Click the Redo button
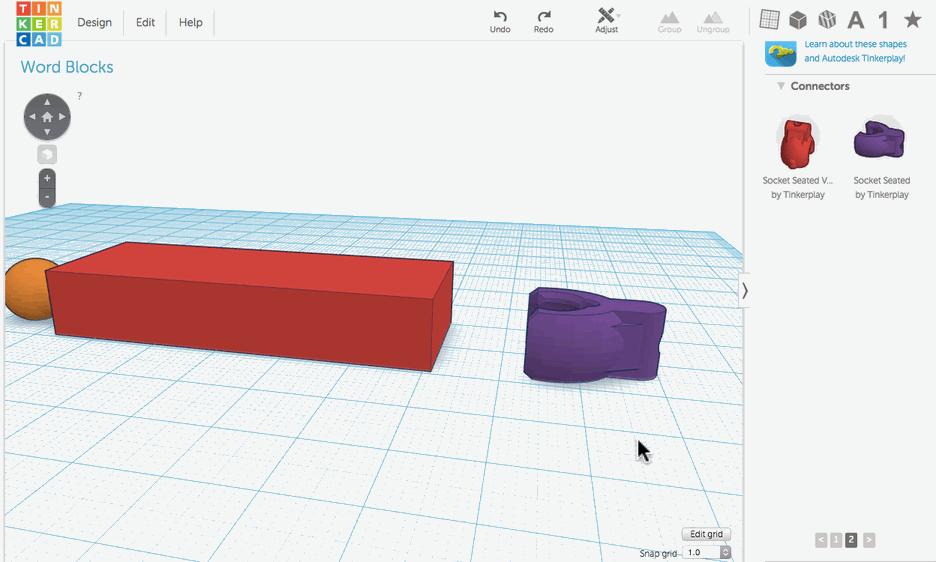The width and height of the screenshot is (936, 562). click(543, 22)
